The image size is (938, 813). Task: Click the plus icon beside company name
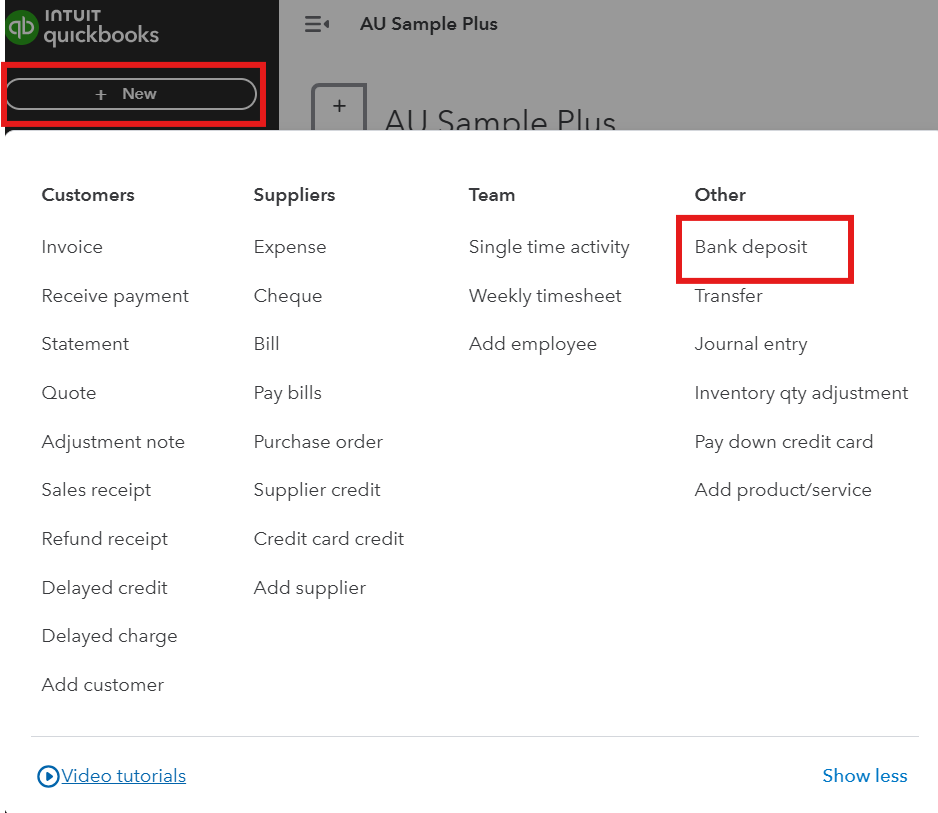click(339, 106)
